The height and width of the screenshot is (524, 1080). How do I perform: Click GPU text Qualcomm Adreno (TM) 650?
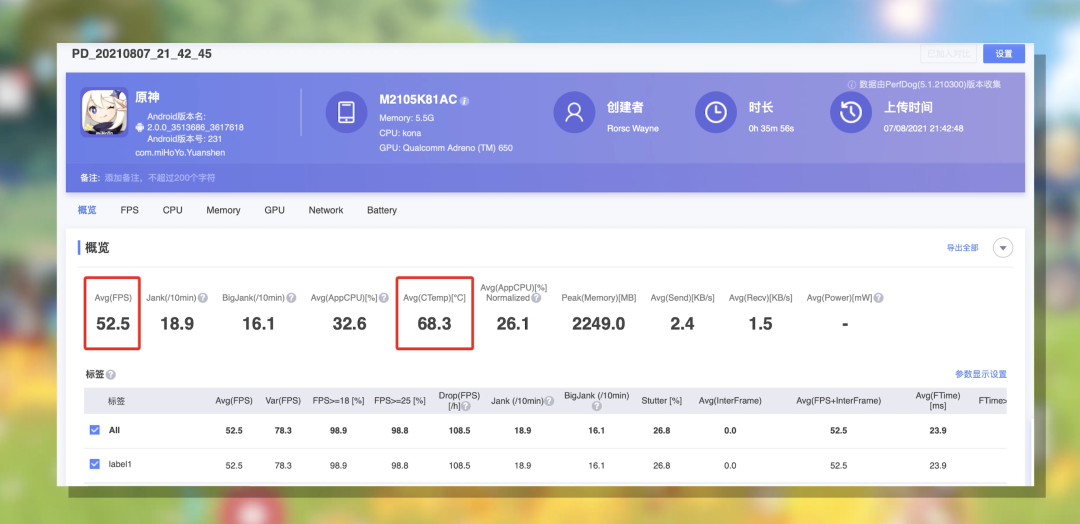[x=446, y=148]
